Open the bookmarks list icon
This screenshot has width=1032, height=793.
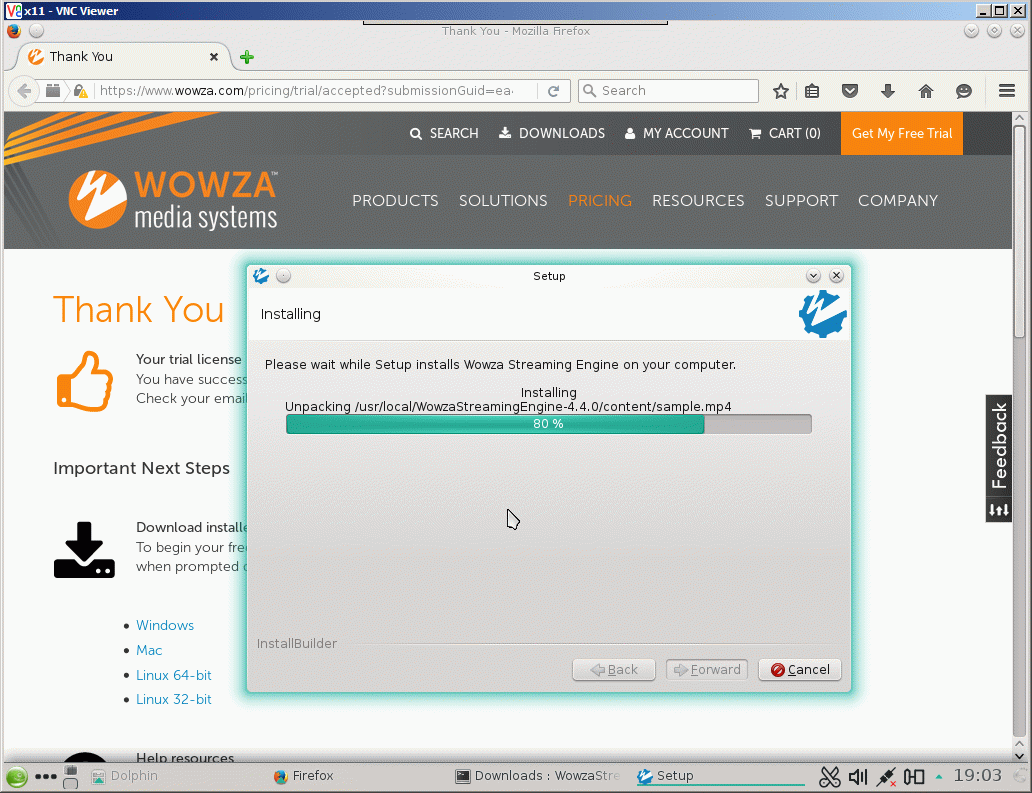pos(812,91)
